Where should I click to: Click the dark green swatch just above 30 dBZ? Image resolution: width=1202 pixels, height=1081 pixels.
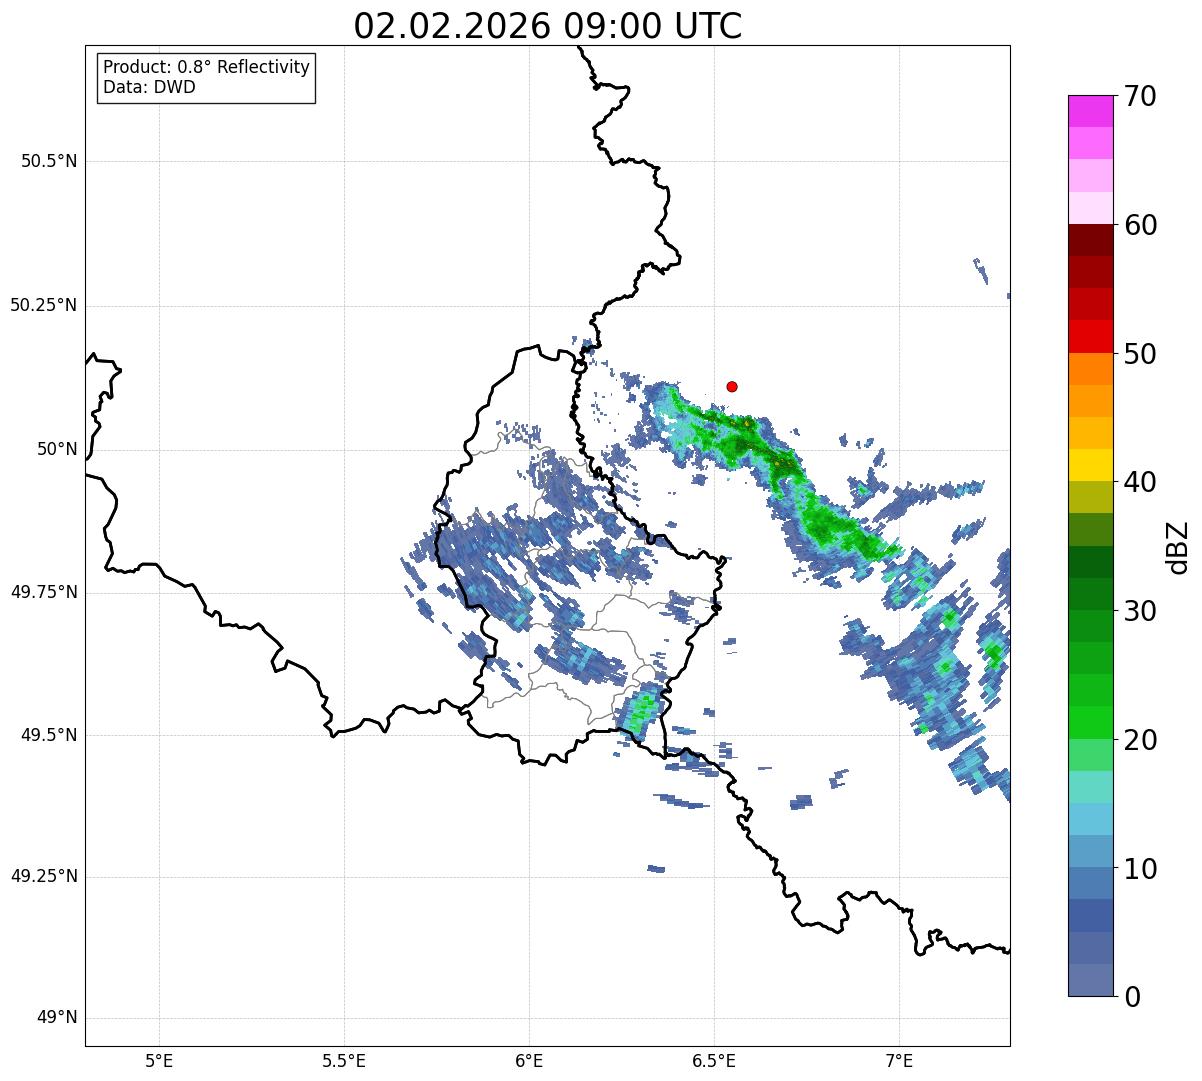1090,594
